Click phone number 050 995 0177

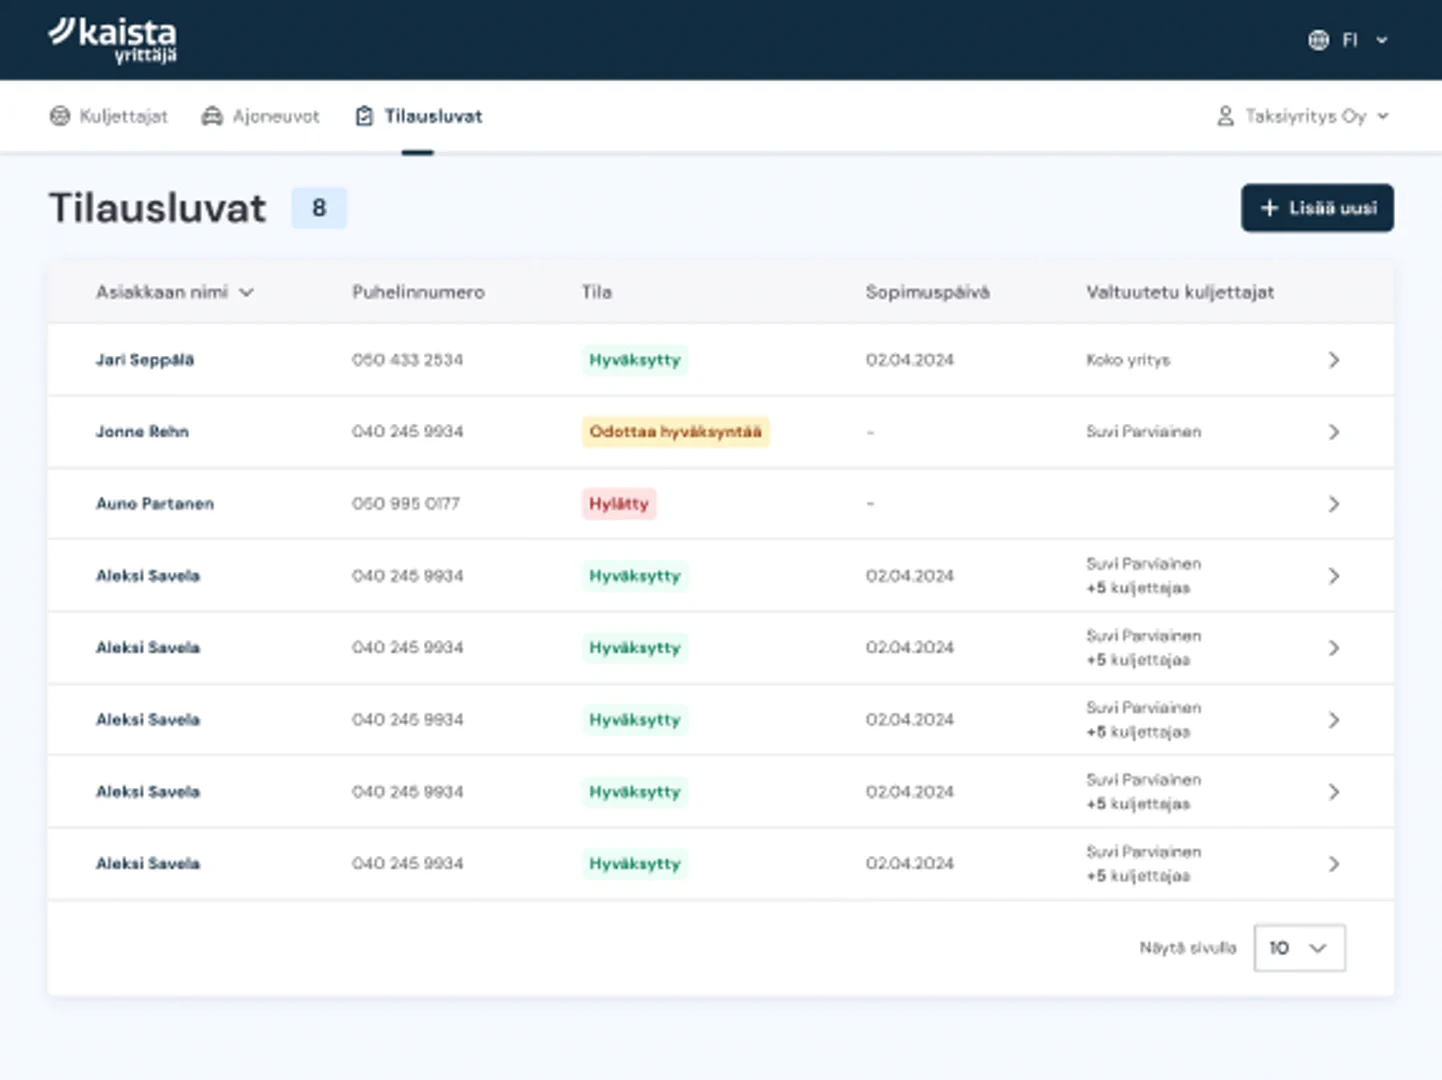405,504
